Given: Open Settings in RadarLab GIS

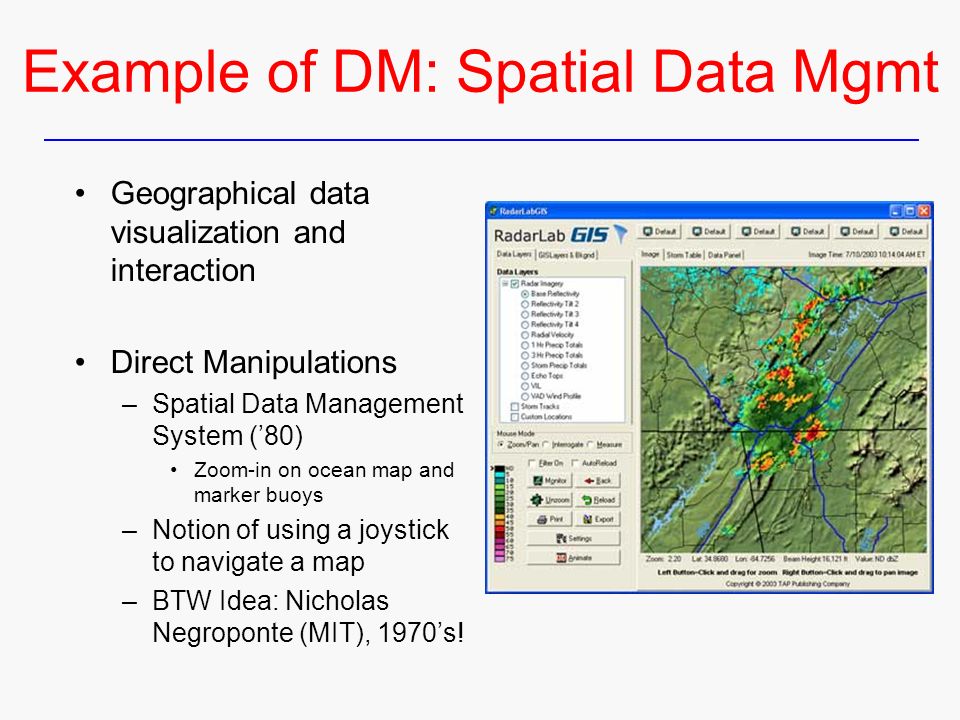Looking at the screenshot, I should click(574, 538).
